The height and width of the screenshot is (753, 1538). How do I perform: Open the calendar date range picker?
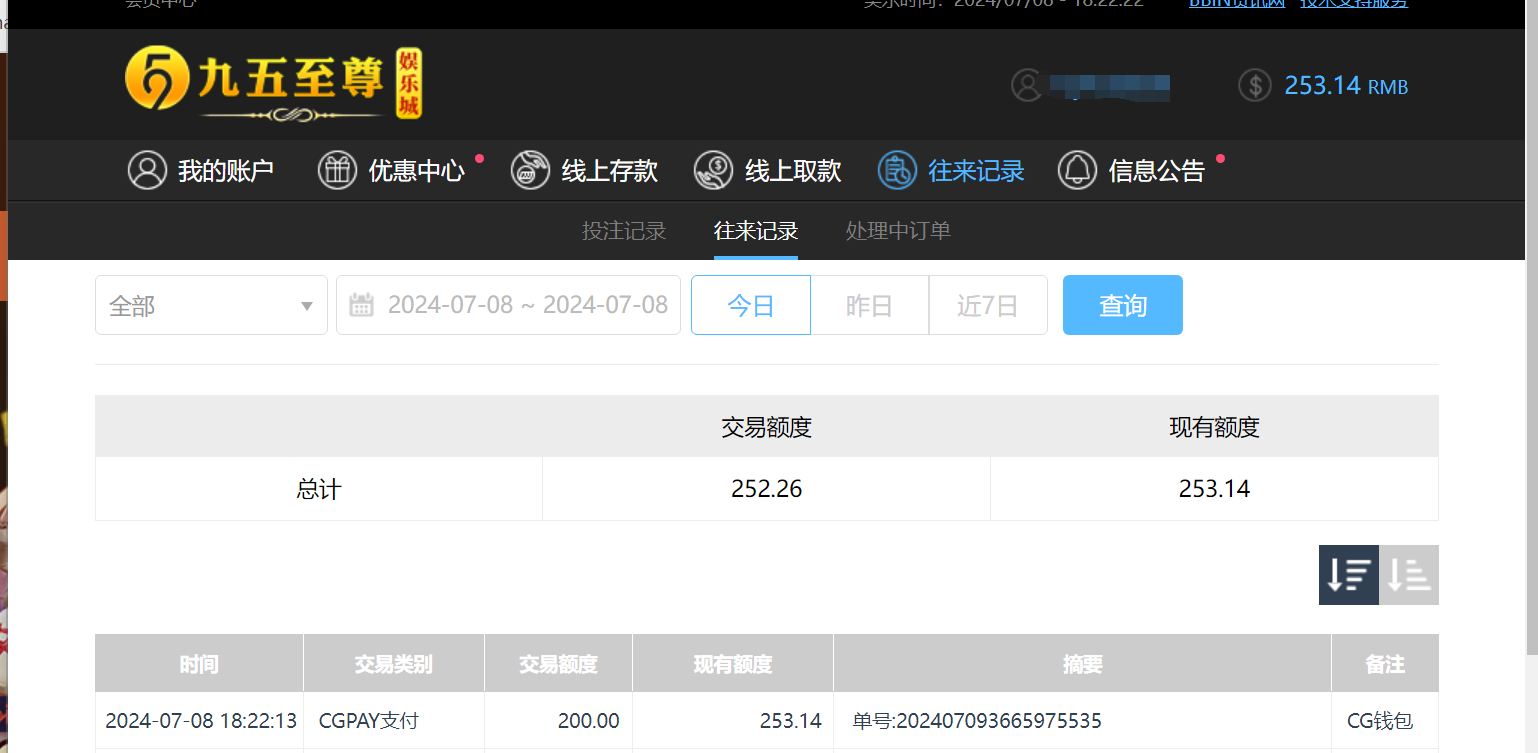(360, 305)
